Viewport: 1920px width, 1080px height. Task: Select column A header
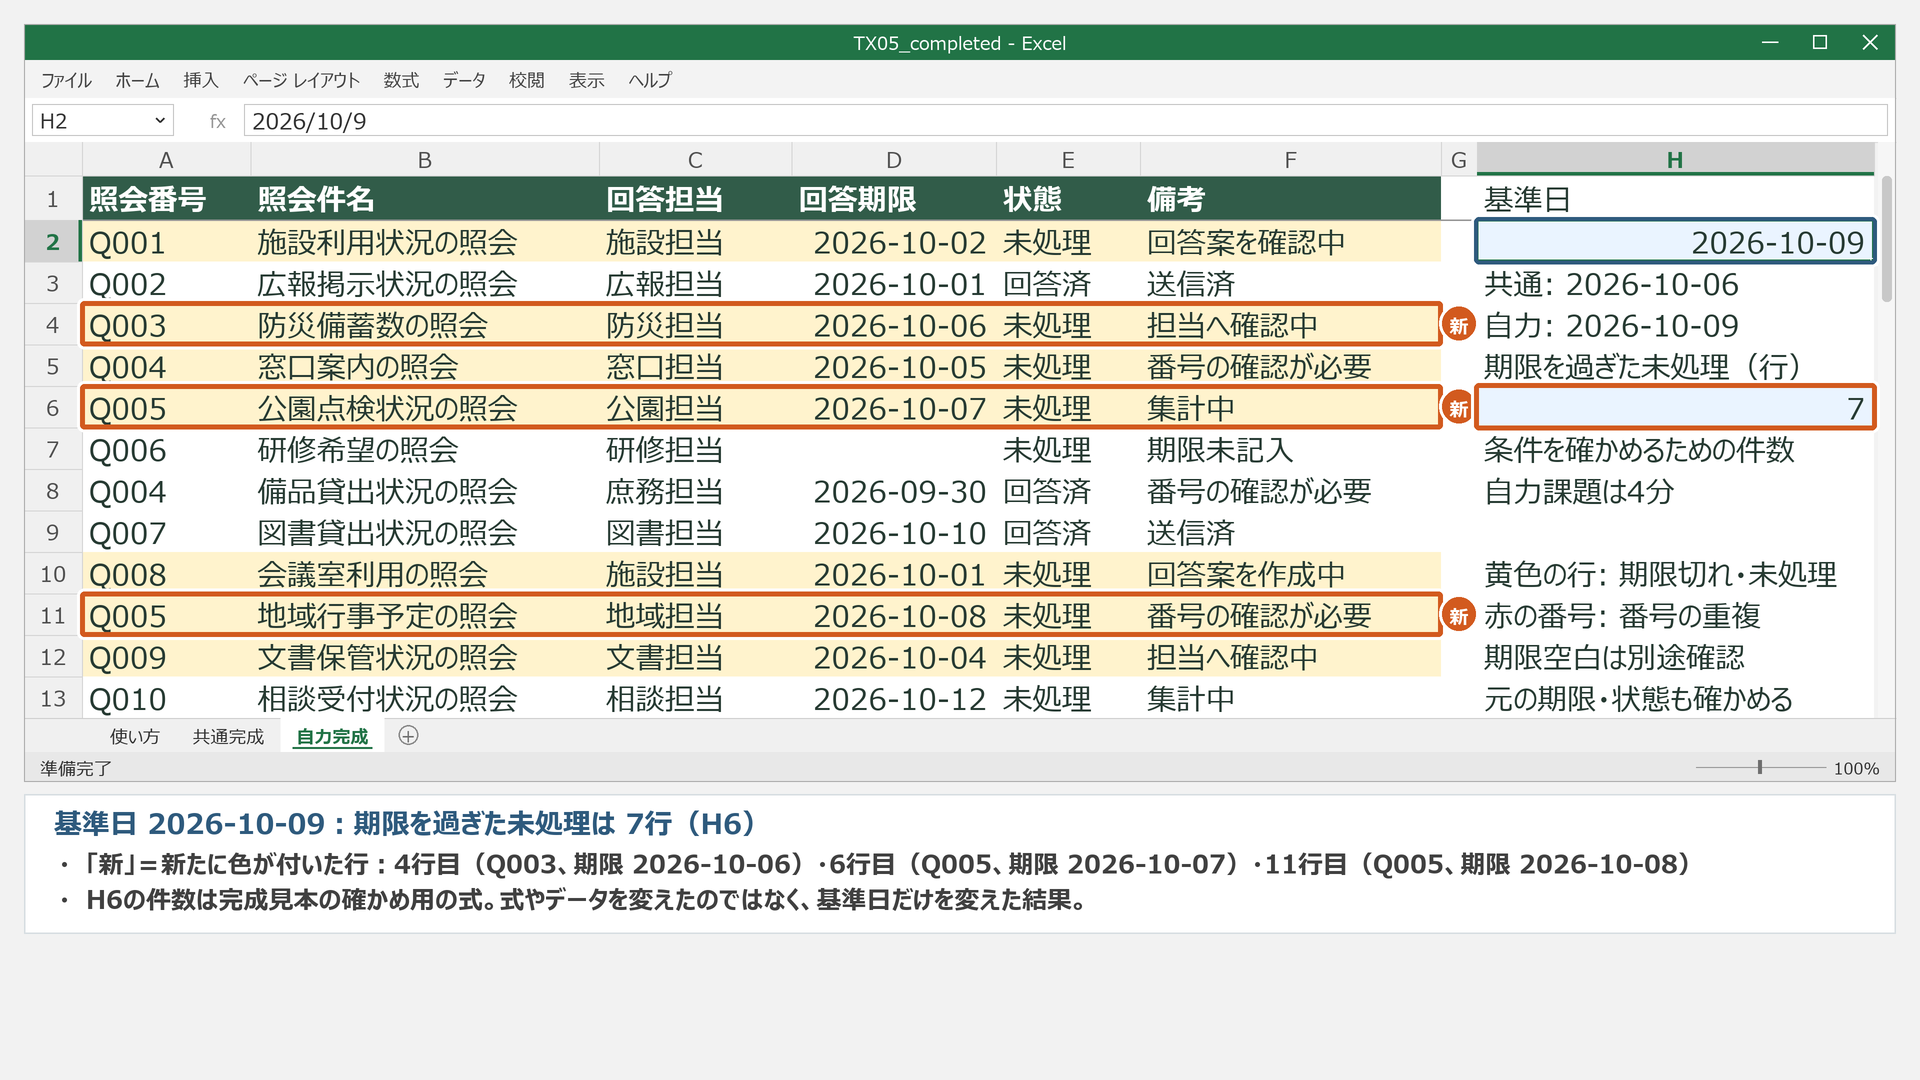[166, 160]
